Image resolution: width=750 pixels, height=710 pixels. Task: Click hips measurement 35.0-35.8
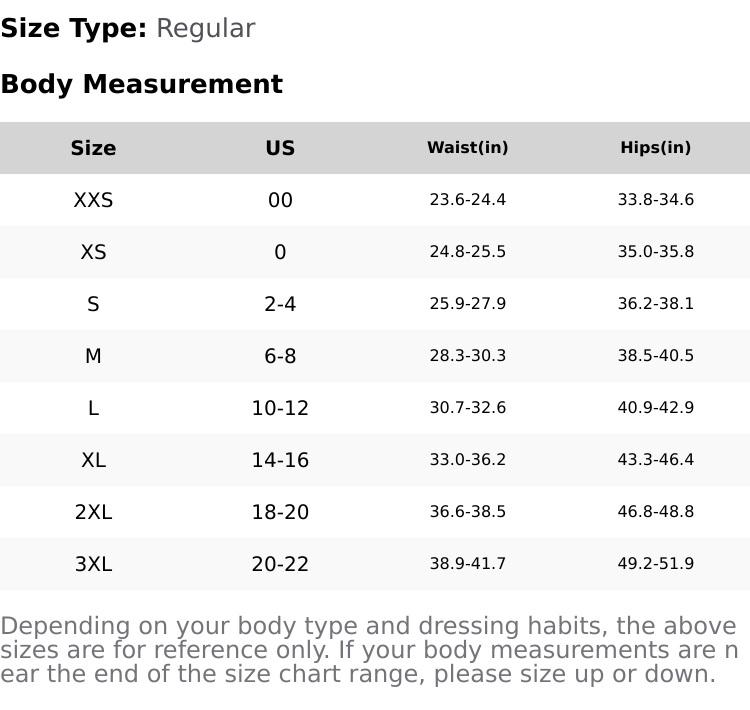(655, 252)
